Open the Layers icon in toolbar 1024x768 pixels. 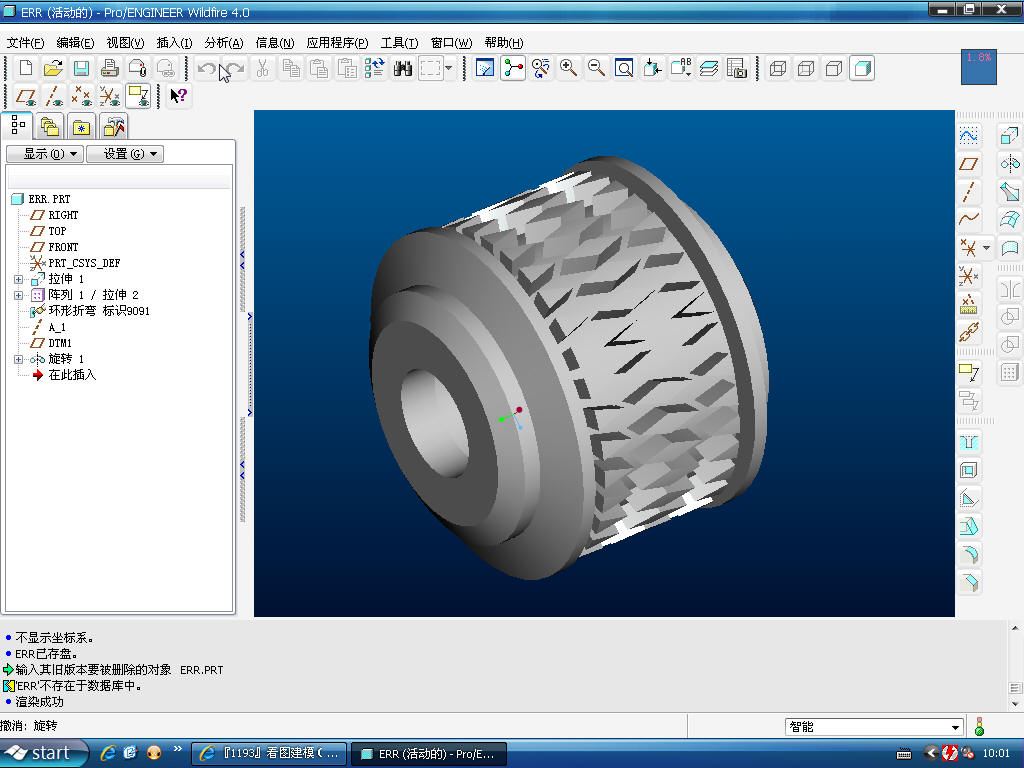[709, 68]
